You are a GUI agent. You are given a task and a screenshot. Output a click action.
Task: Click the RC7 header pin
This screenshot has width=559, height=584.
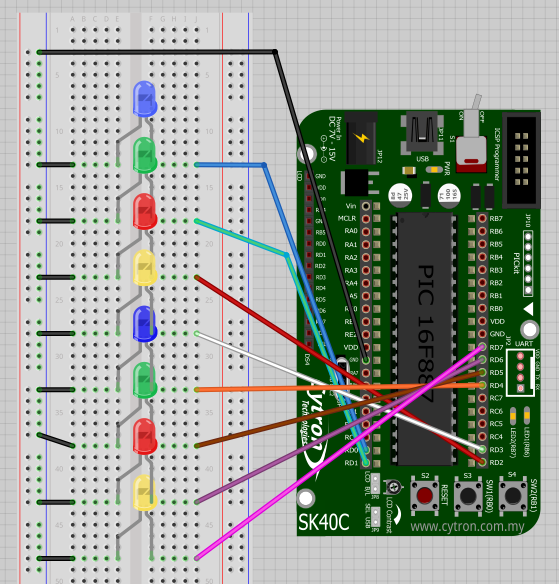(482, 398)
